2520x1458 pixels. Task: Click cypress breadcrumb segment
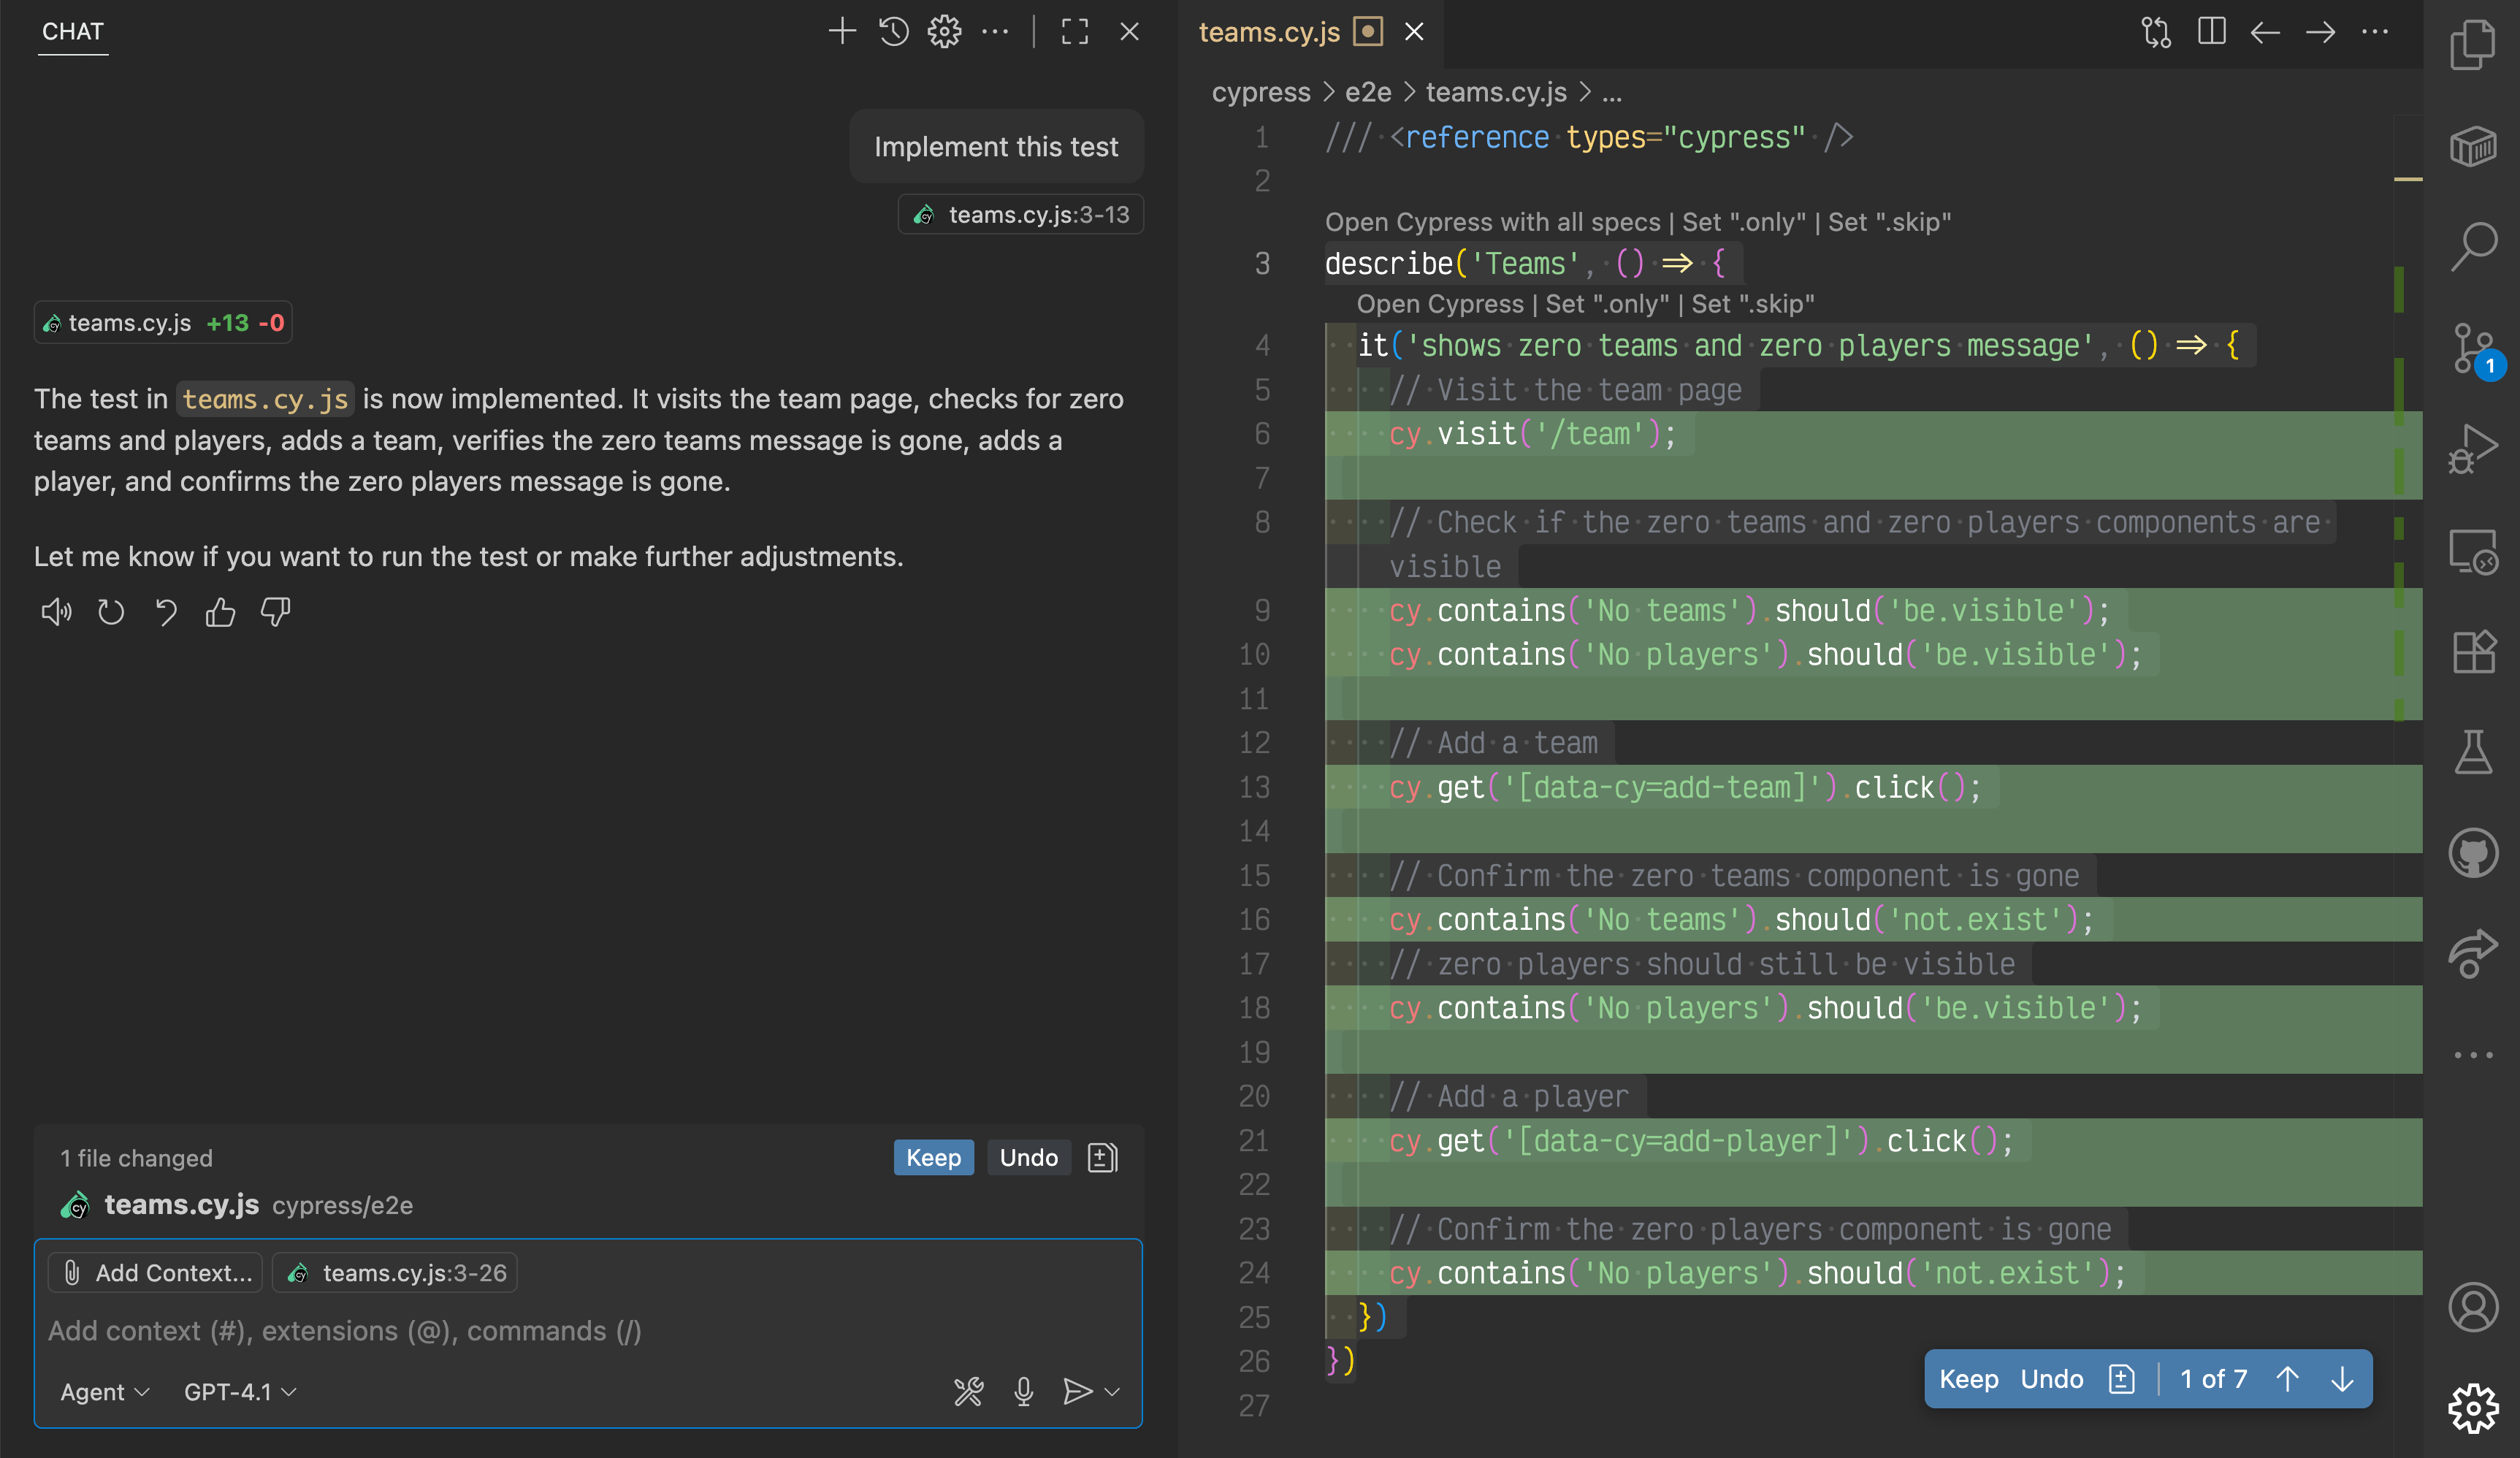pos(1261,92)
